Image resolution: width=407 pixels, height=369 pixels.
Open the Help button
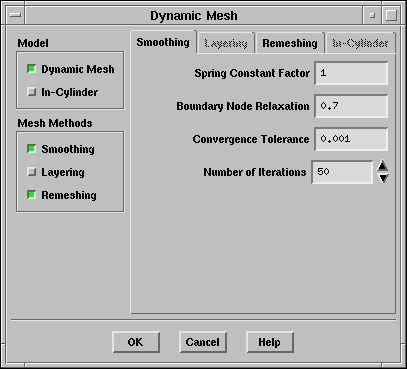click(x=270, y=342)
